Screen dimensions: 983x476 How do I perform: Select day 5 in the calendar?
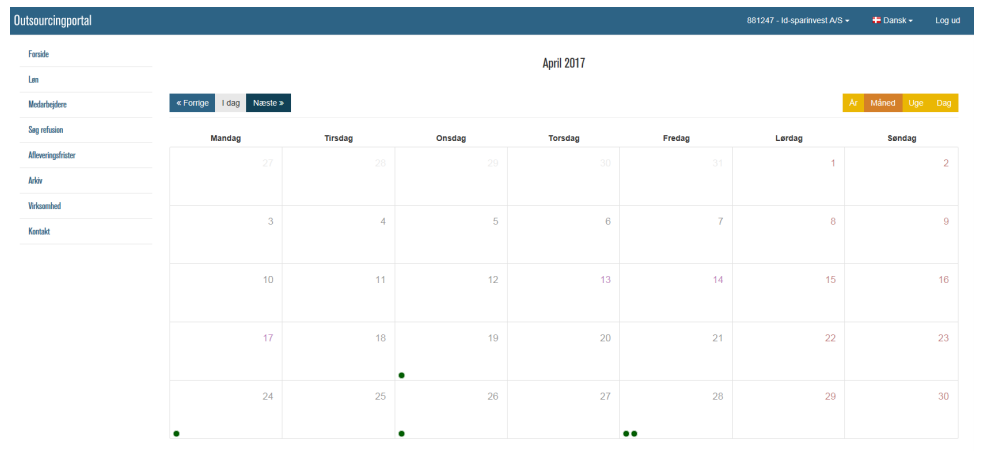(x=495, y=221)
